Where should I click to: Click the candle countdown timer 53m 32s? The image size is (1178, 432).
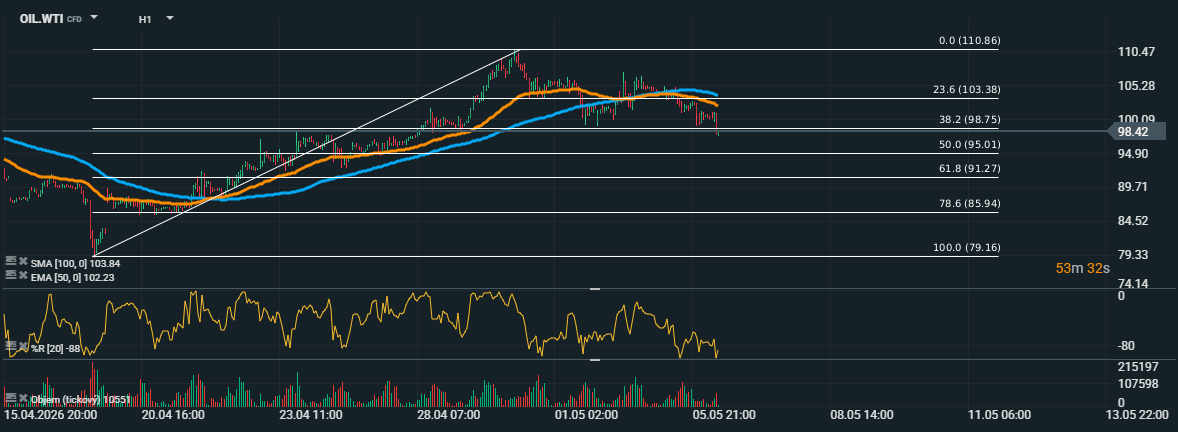pyautogui.click(x=1082, y=268)
